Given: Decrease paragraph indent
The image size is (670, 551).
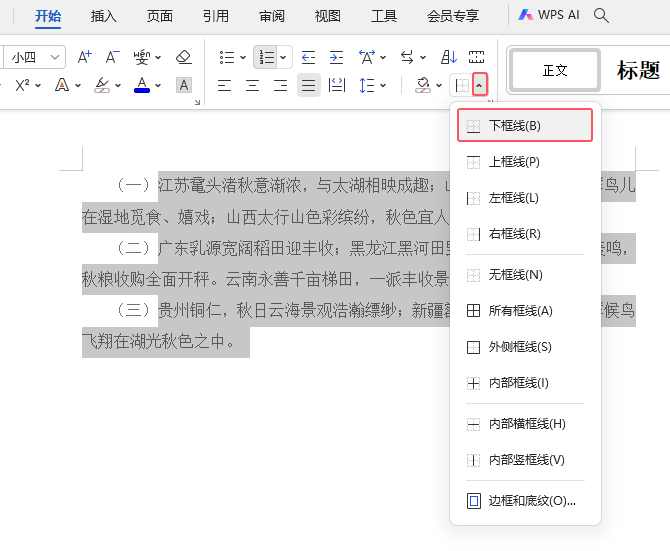Looking at the screenshot, I should pyautogui.click(x=308, y=57).
